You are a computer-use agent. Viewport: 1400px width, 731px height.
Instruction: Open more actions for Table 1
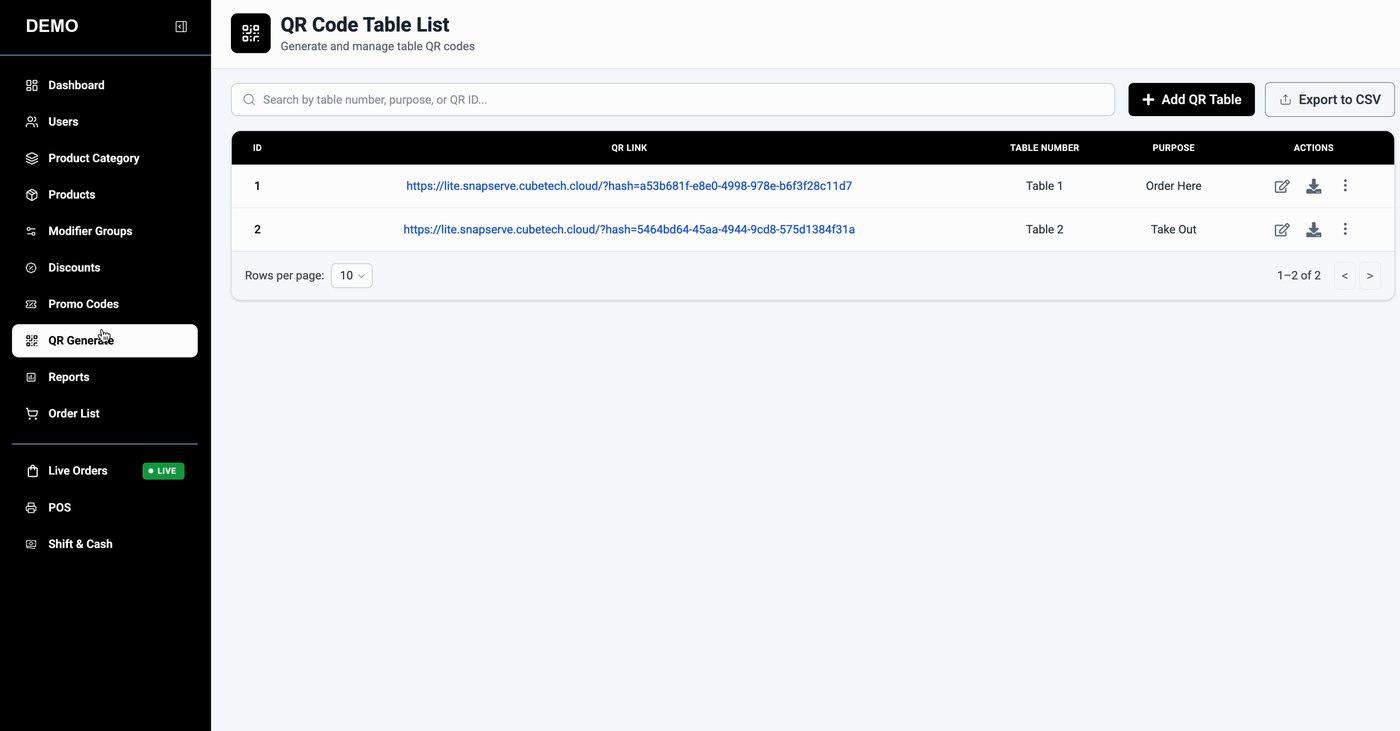click(x=1345, y=186)
